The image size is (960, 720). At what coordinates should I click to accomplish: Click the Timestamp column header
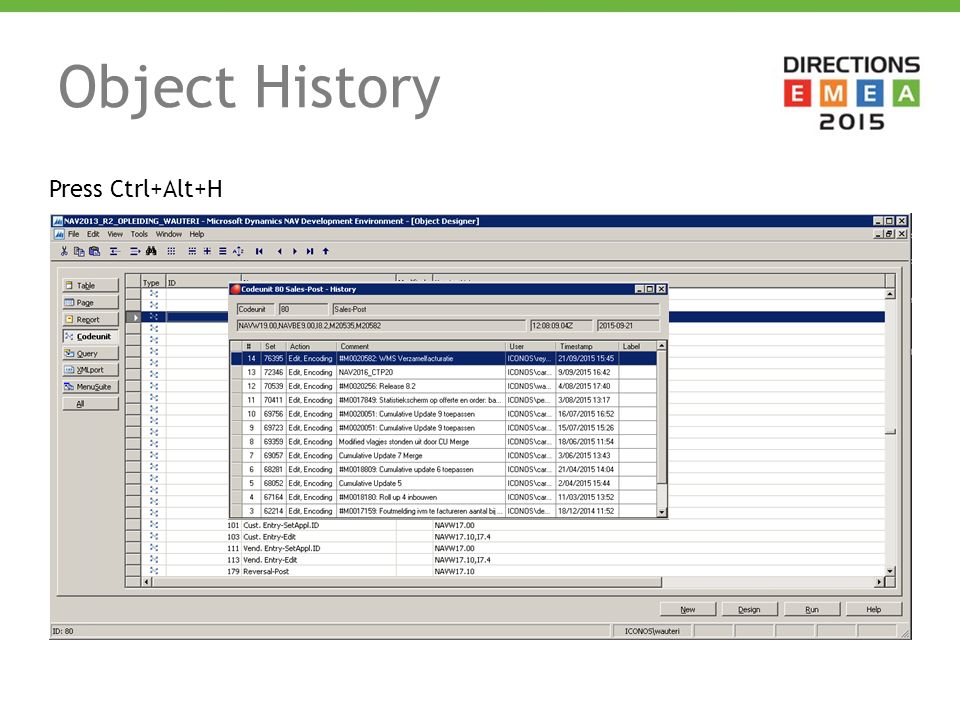coord(587,347)
